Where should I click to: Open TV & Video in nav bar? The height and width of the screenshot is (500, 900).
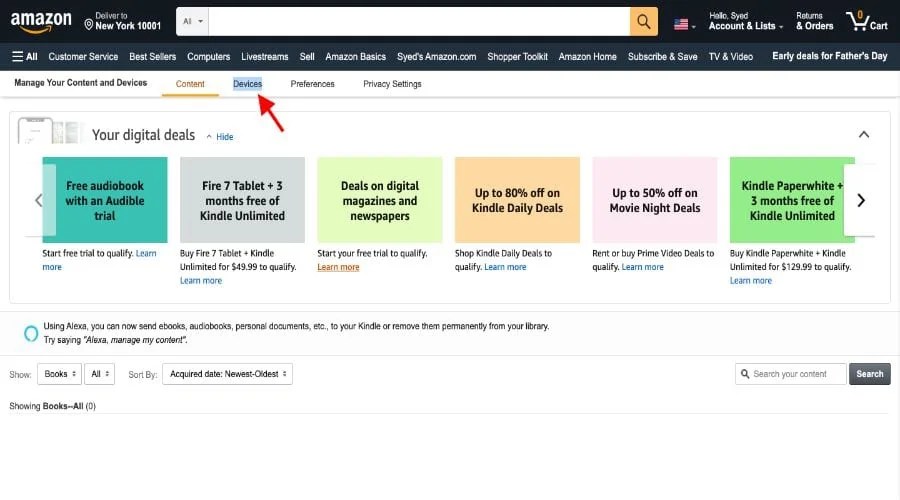pos(731,56)
